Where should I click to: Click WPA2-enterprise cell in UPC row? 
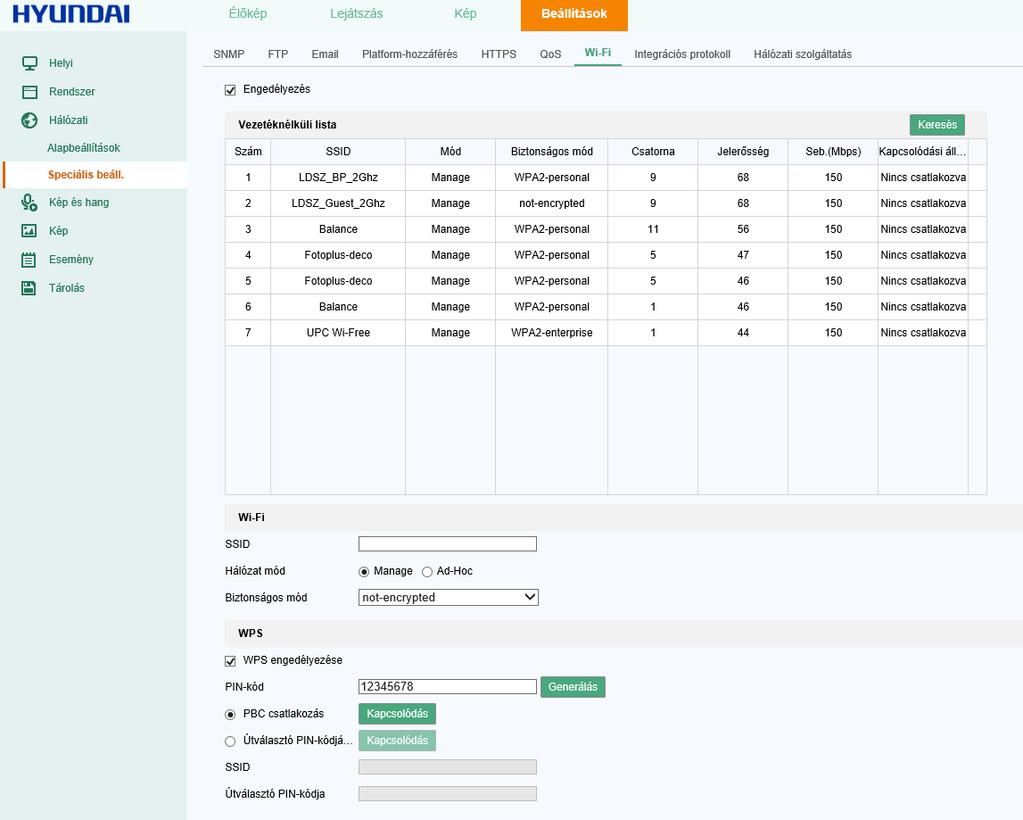tap(551, 333)
